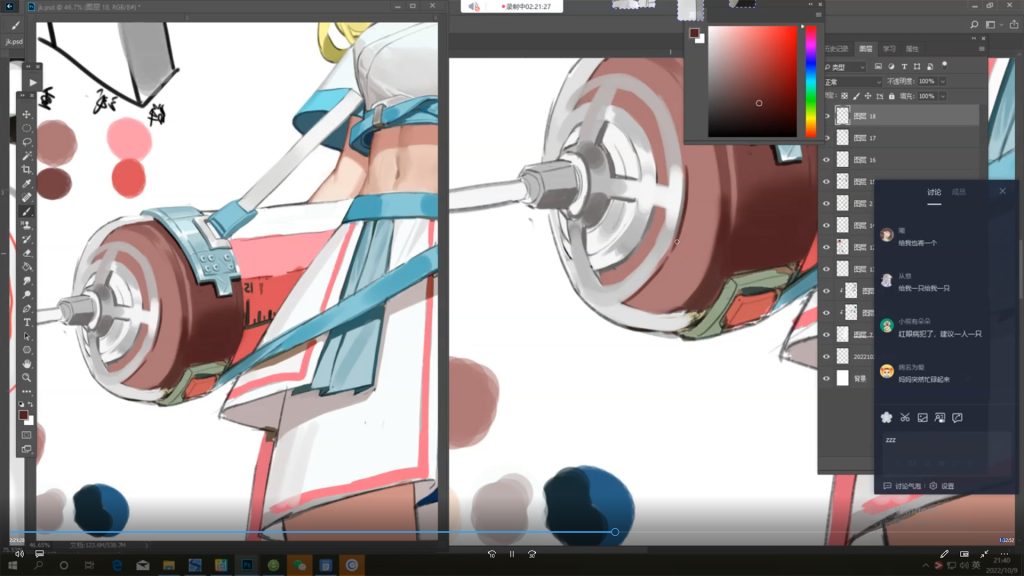Pause the video playback

pos(512,554)
